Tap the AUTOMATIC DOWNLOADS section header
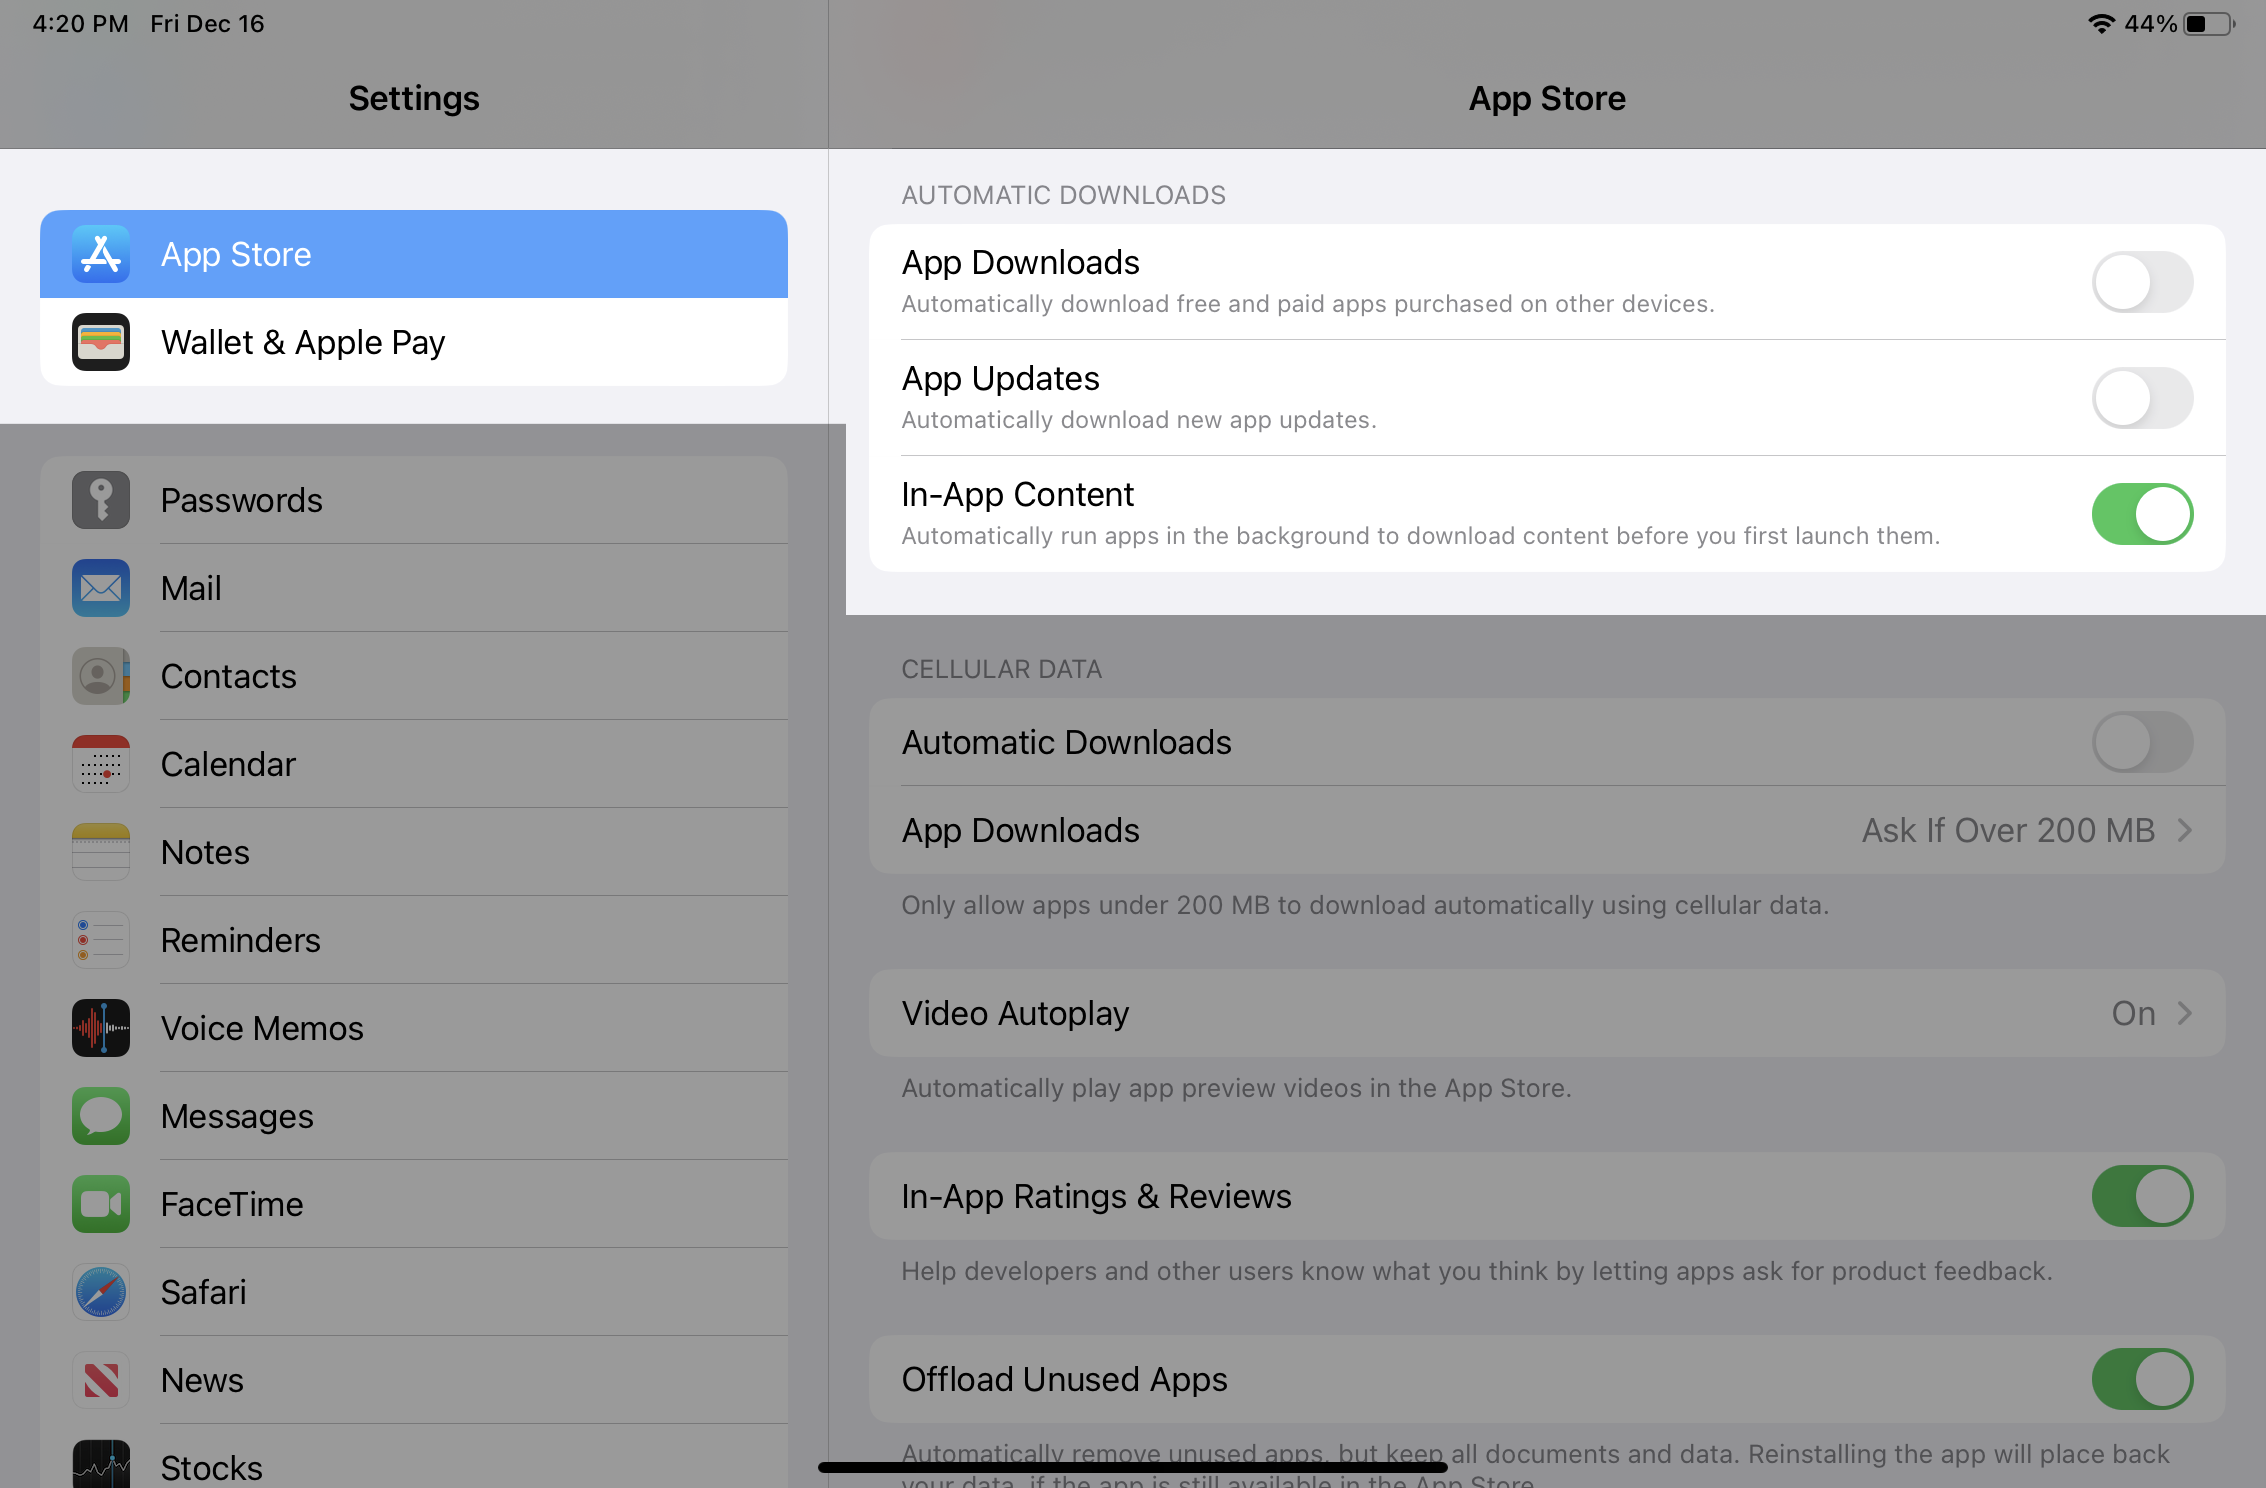Screen dimensions: 2266x1488 click(x=1063, y=195)
